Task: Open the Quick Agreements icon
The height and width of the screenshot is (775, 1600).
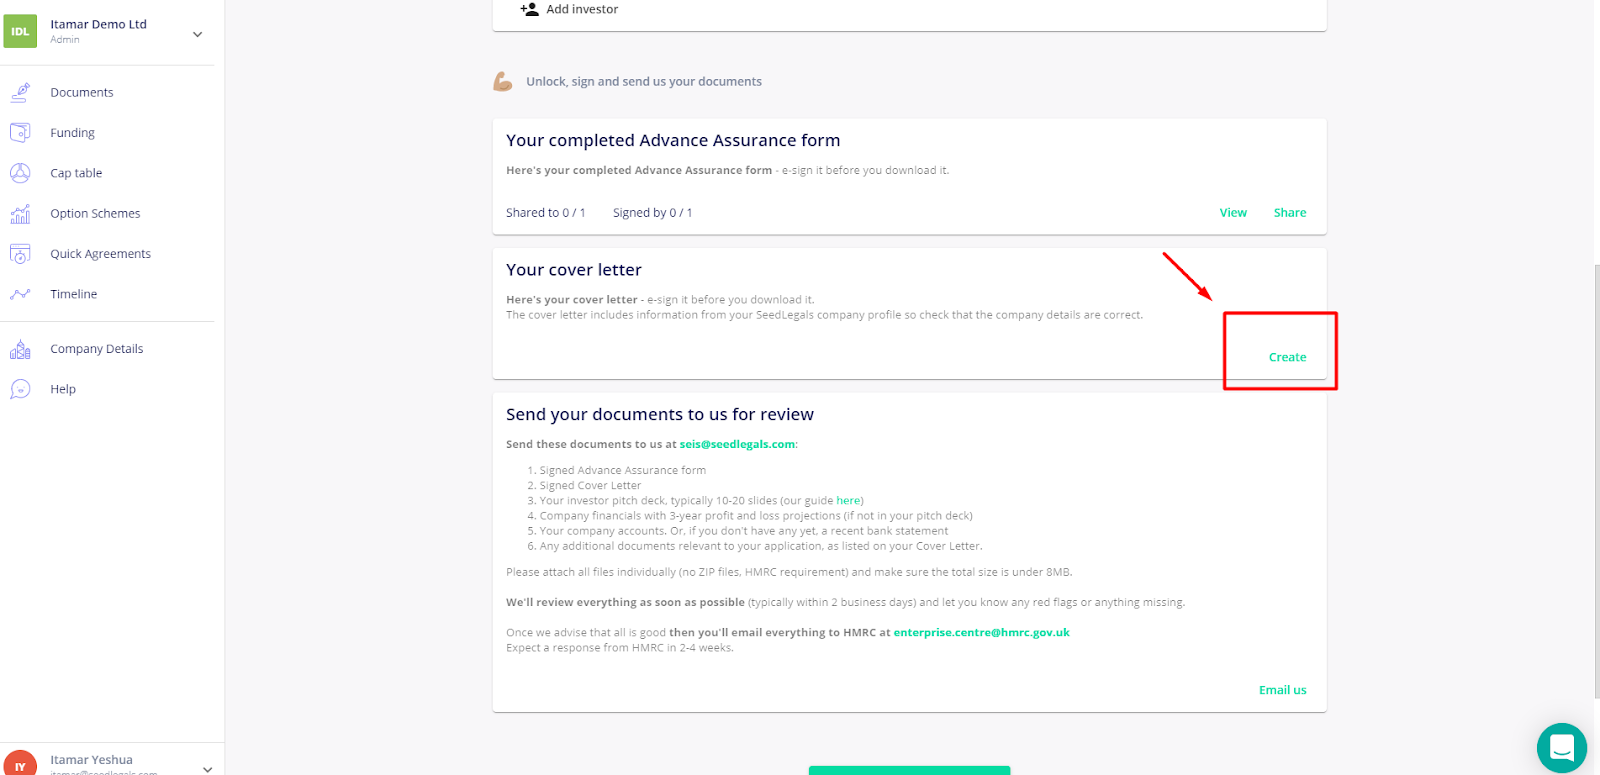Action: point(20,254)
